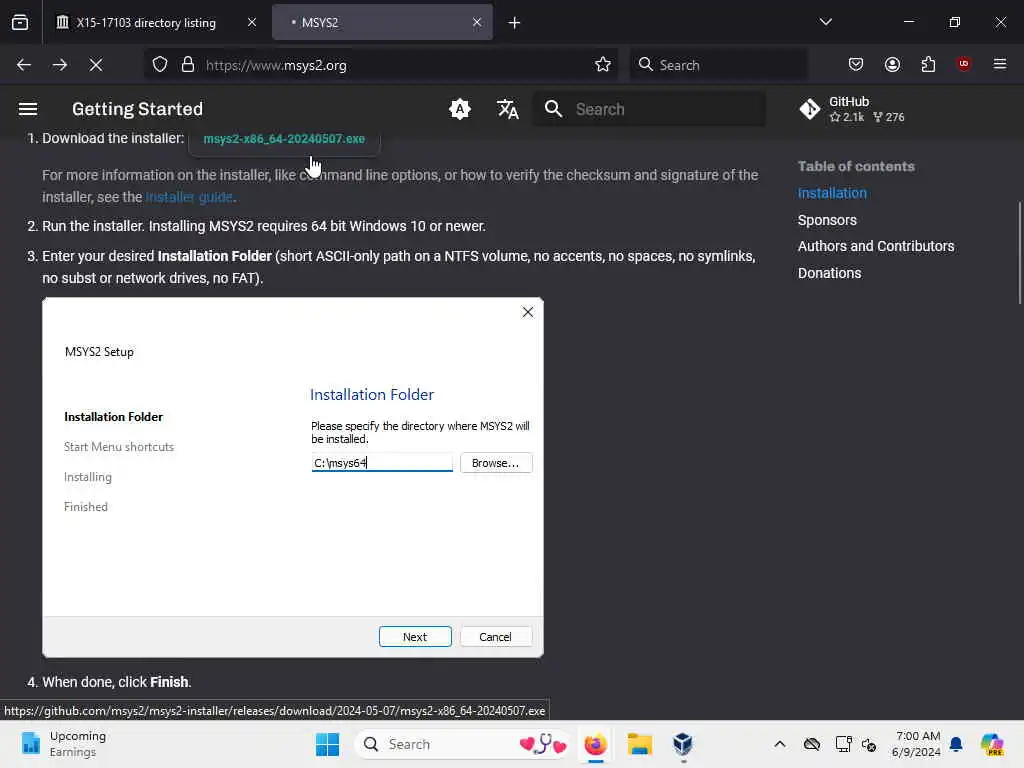The image size is (1024, 768).
Task: Go to Authors and Contributors section
Action: coord(876,246)
